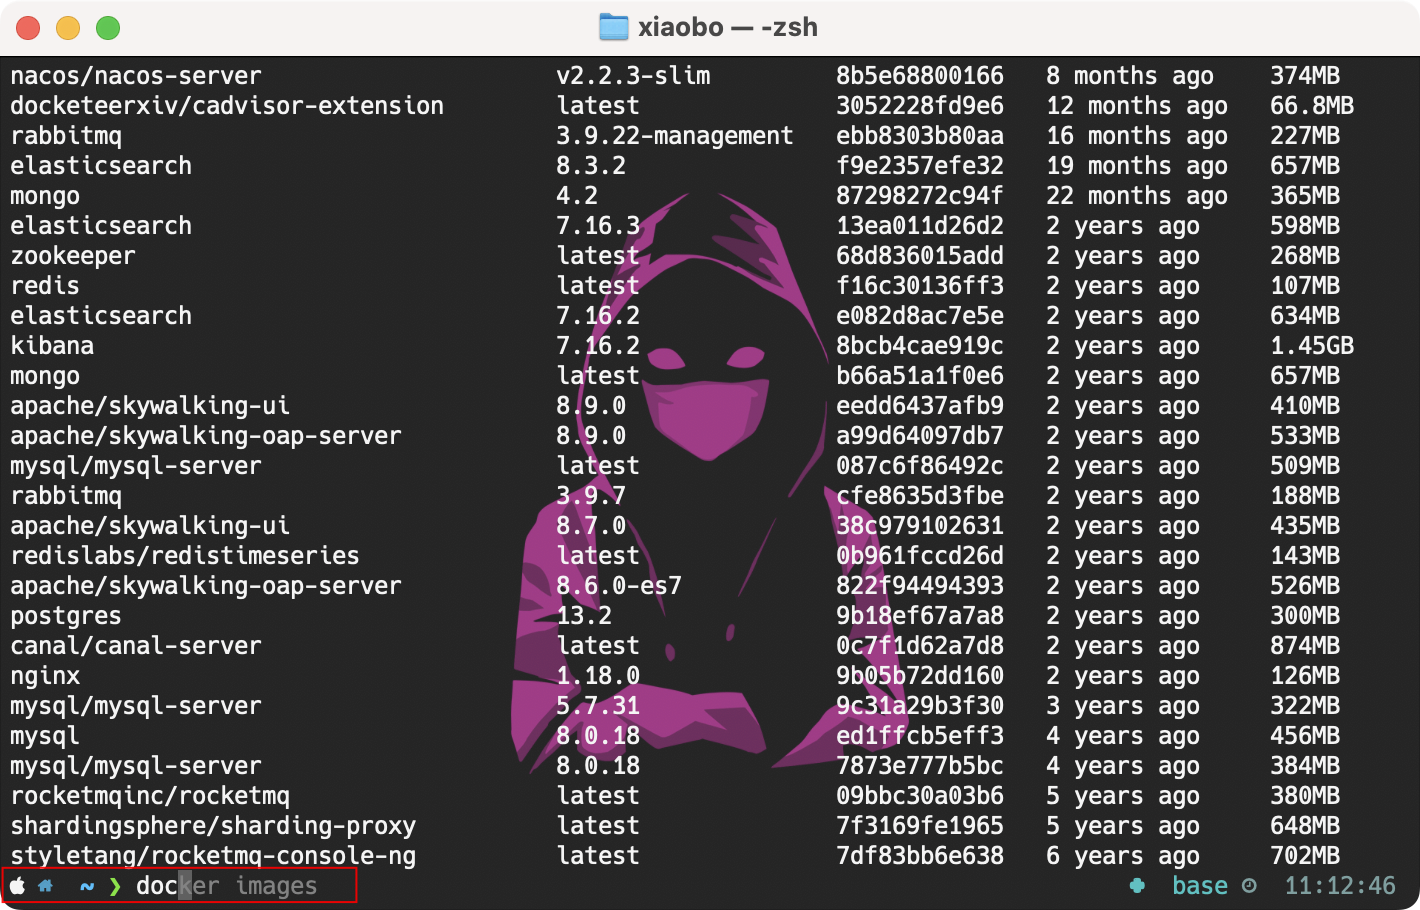Click rabbitmq tag '3.9.7'

591,496
